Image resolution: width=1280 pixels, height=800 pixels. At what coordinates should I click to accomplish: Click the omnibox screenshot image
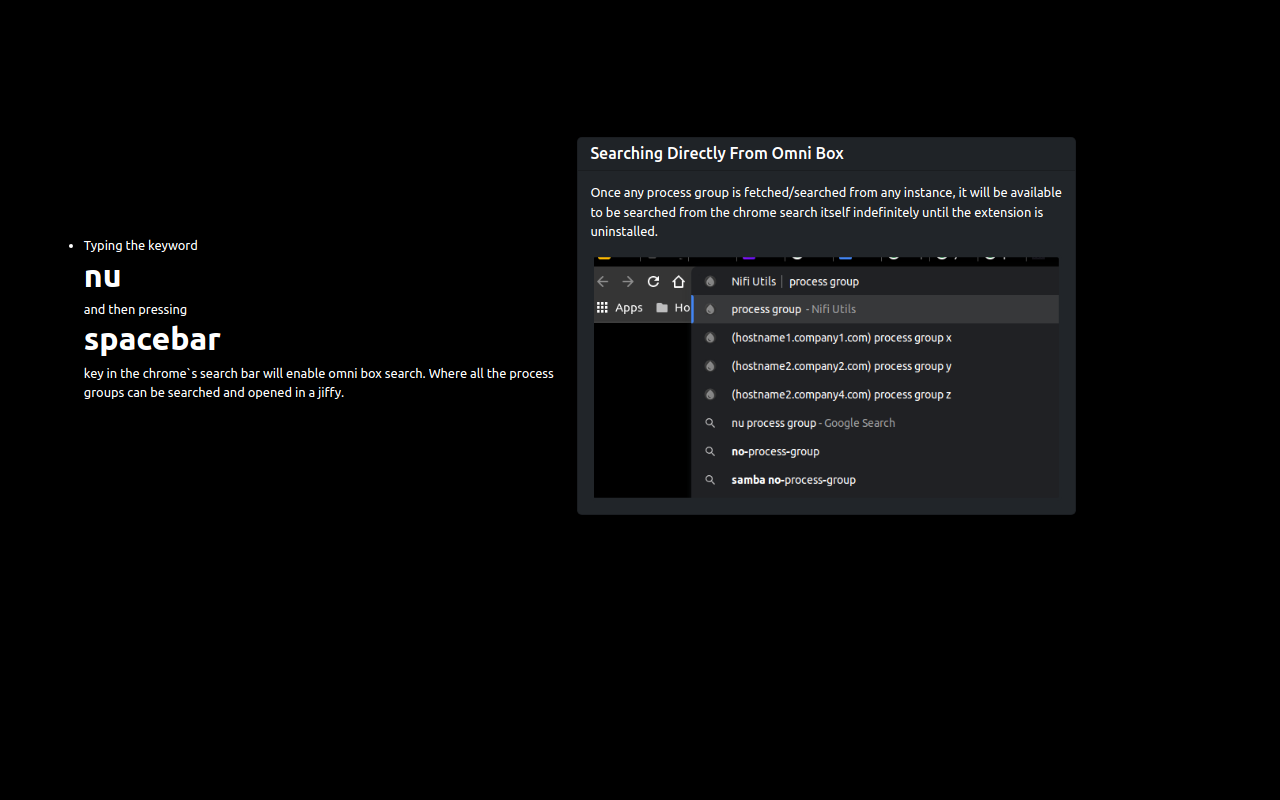(x=826, y=377)
